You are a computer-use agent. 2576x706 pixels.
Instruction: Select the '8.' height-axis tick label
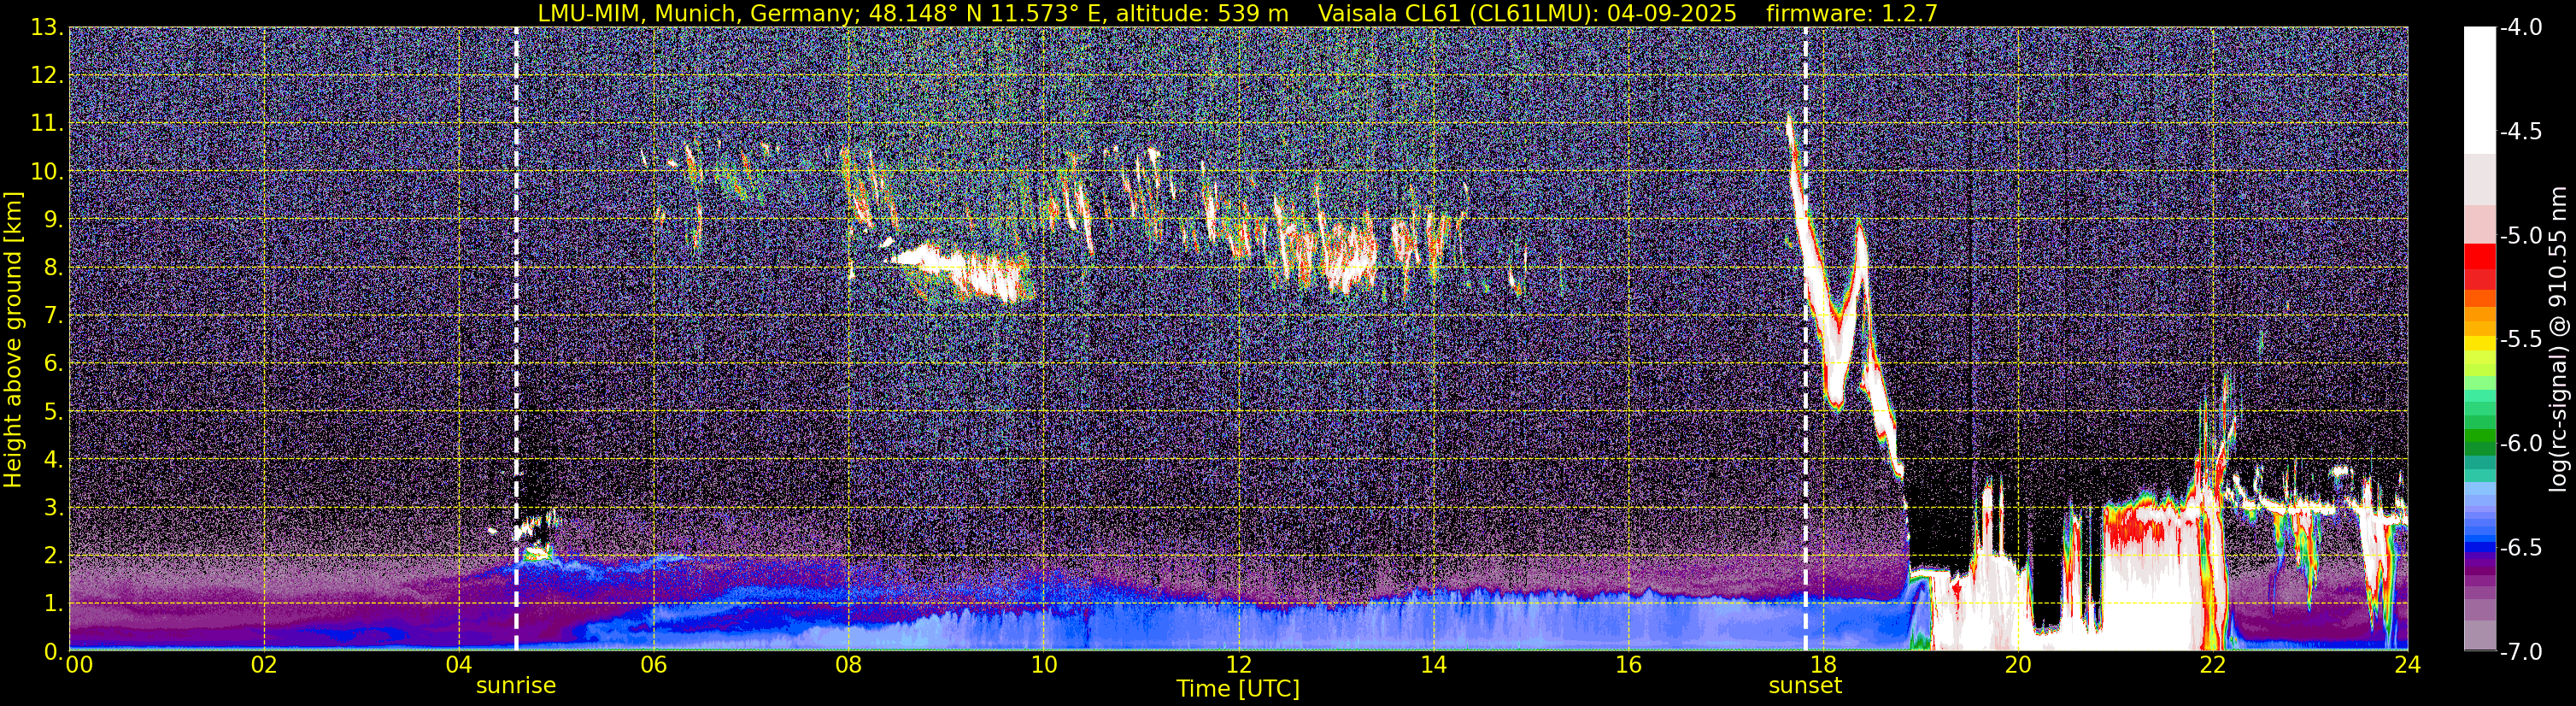click(x=54, y=268)
